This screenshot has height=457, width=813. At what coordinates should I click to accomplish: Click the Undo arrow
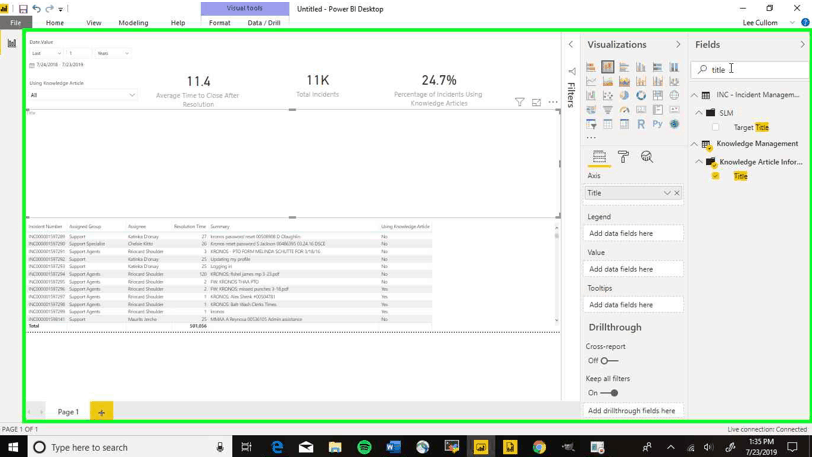point(36,9)
